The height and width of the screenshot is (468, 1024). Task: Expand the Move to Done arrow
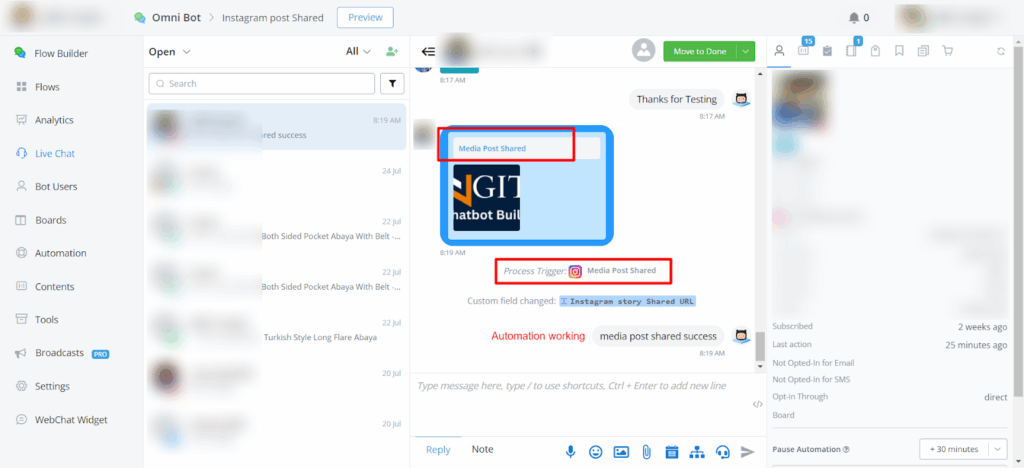click(745, 51)
